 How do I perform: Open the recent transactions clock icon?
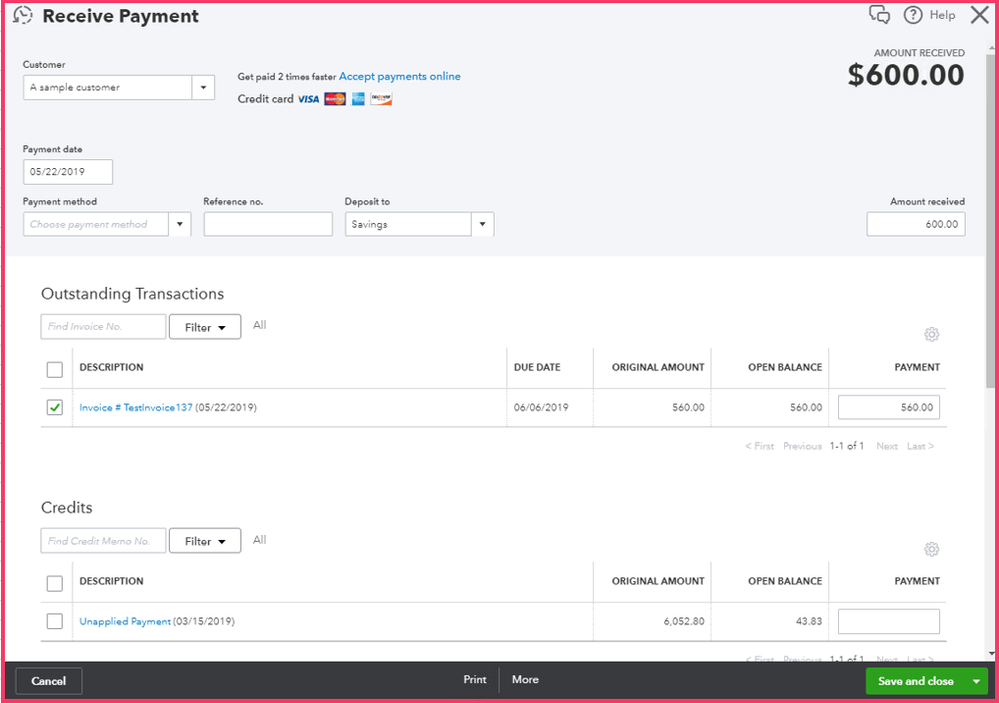[22, 15]
